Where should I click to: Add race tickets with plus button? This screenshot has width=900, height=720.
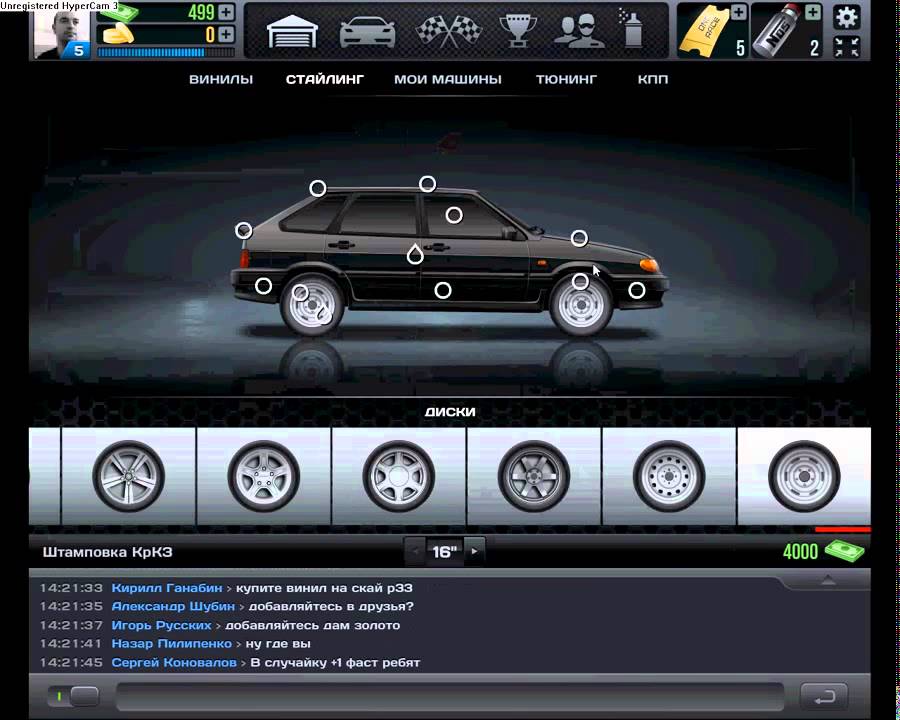pyautogui.click(x=738, y=12)
